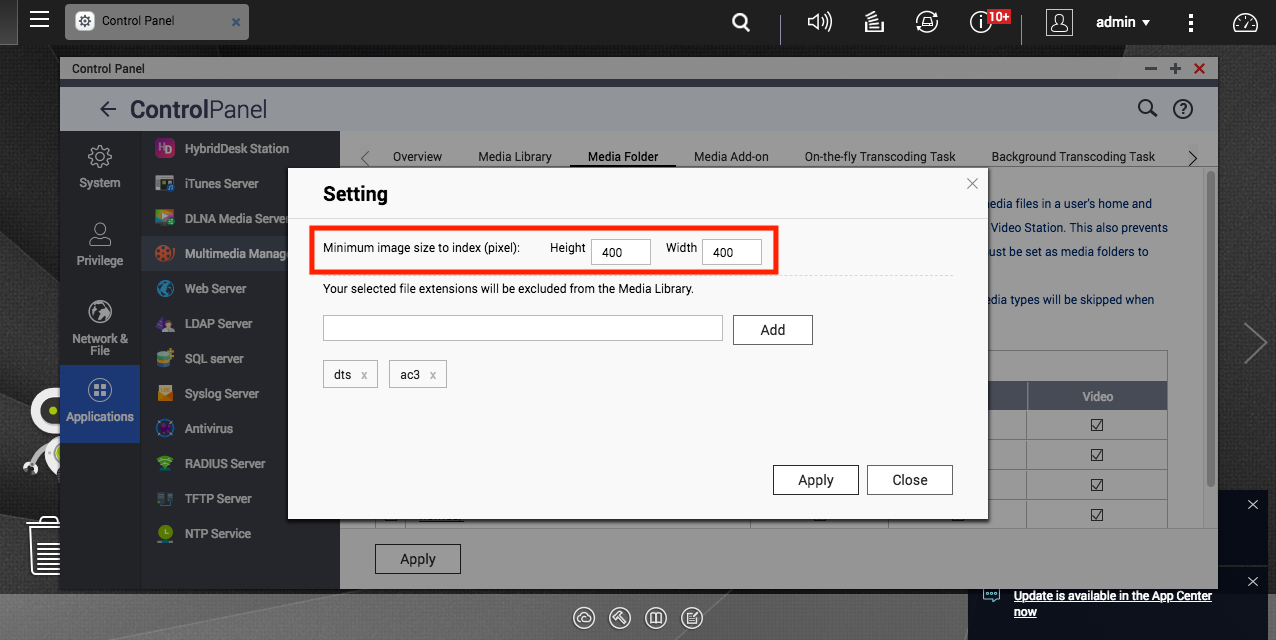
Task: Open event notifications info icon
Action: 980,22
